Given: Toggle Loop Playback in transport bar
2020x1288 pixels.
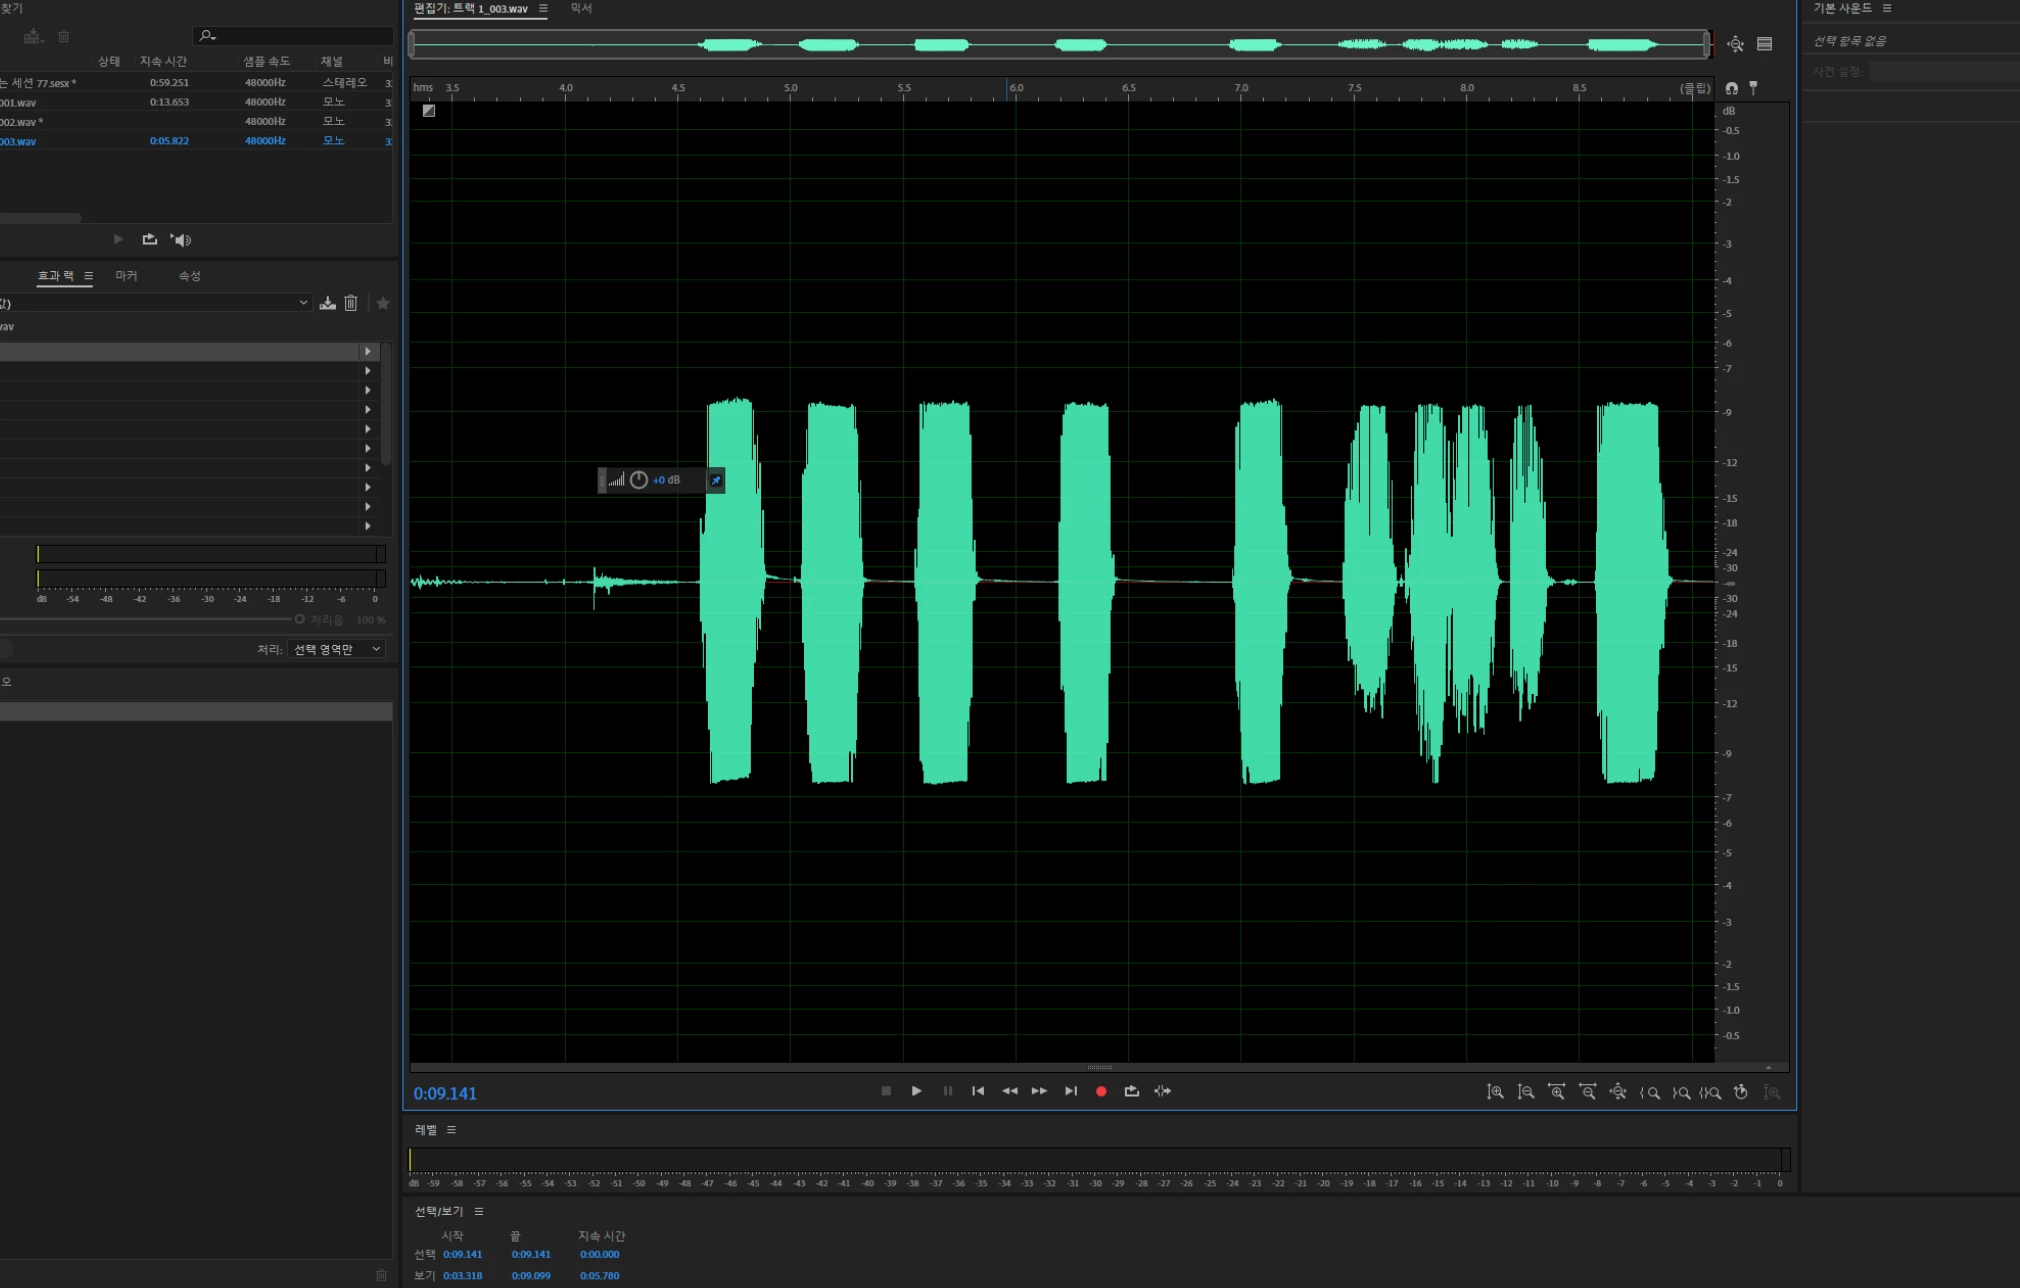Looking at the screenshot, I should [x=1132, y=1091].
